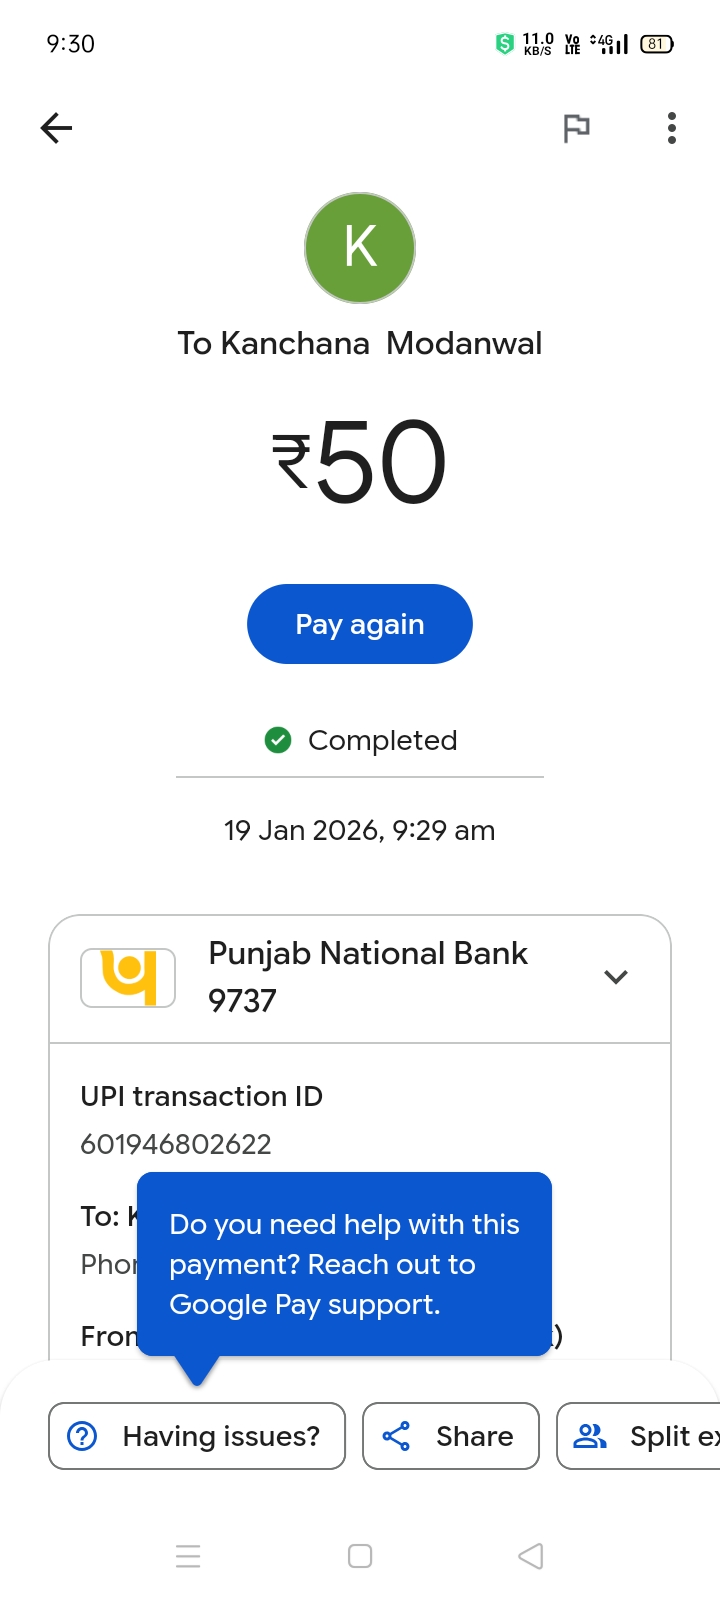Tap the green Completed checkmark icon
Screen dimensions: 720x1600
(278, 740)
